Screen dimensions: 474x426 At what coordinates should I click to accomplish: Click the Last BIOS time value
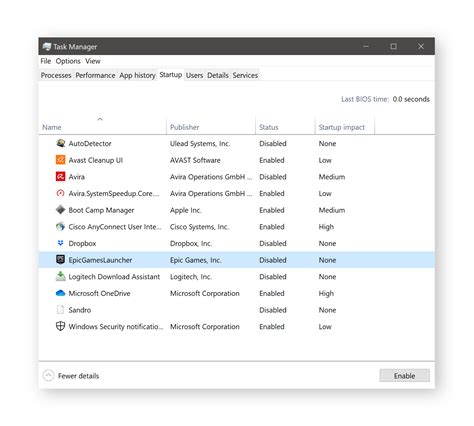(x=411, y=99)
